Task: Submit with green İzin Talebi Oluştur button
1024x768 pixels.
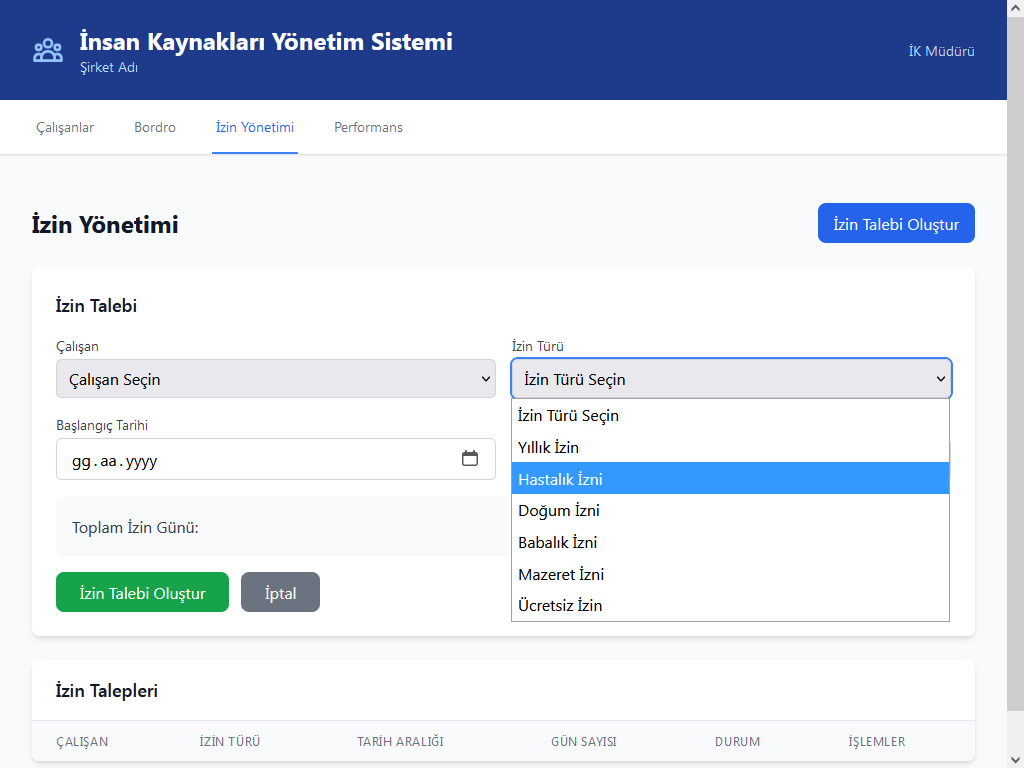Action: pyautogui.click(x=142, y=593)
